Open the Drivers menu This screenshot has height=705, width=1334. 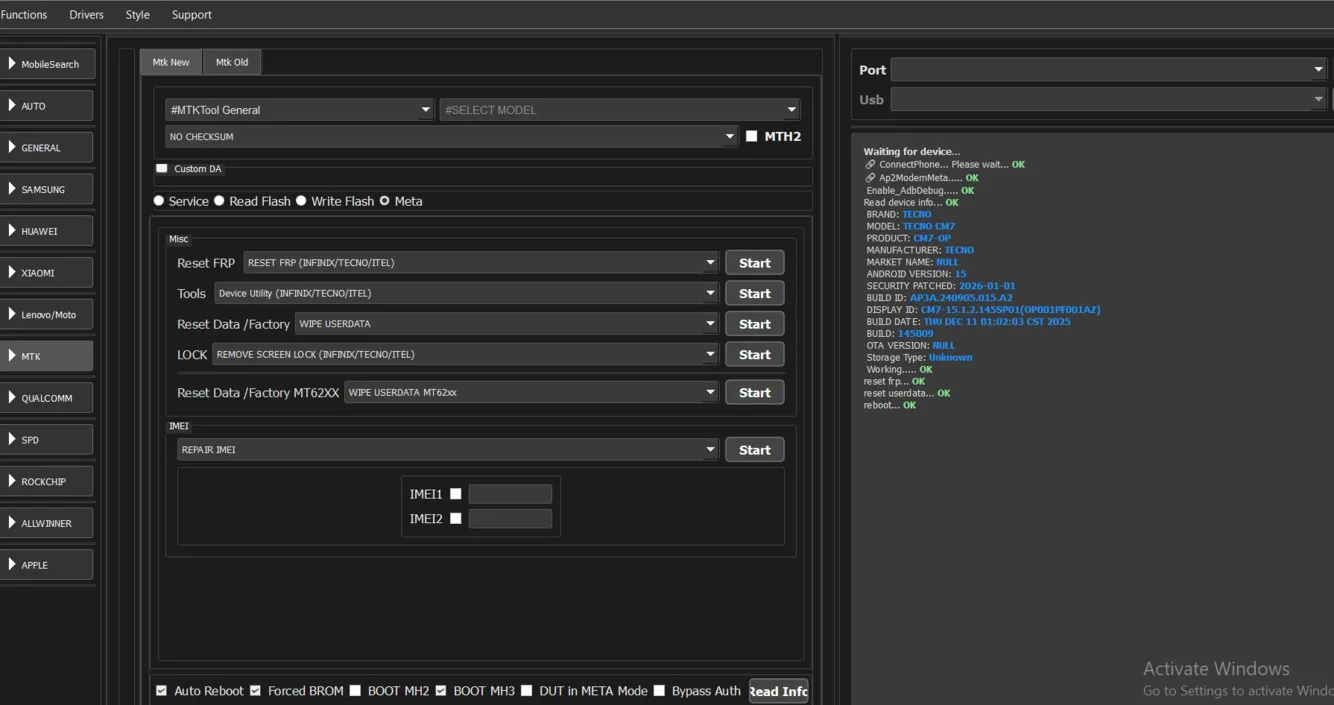[86, 15]
